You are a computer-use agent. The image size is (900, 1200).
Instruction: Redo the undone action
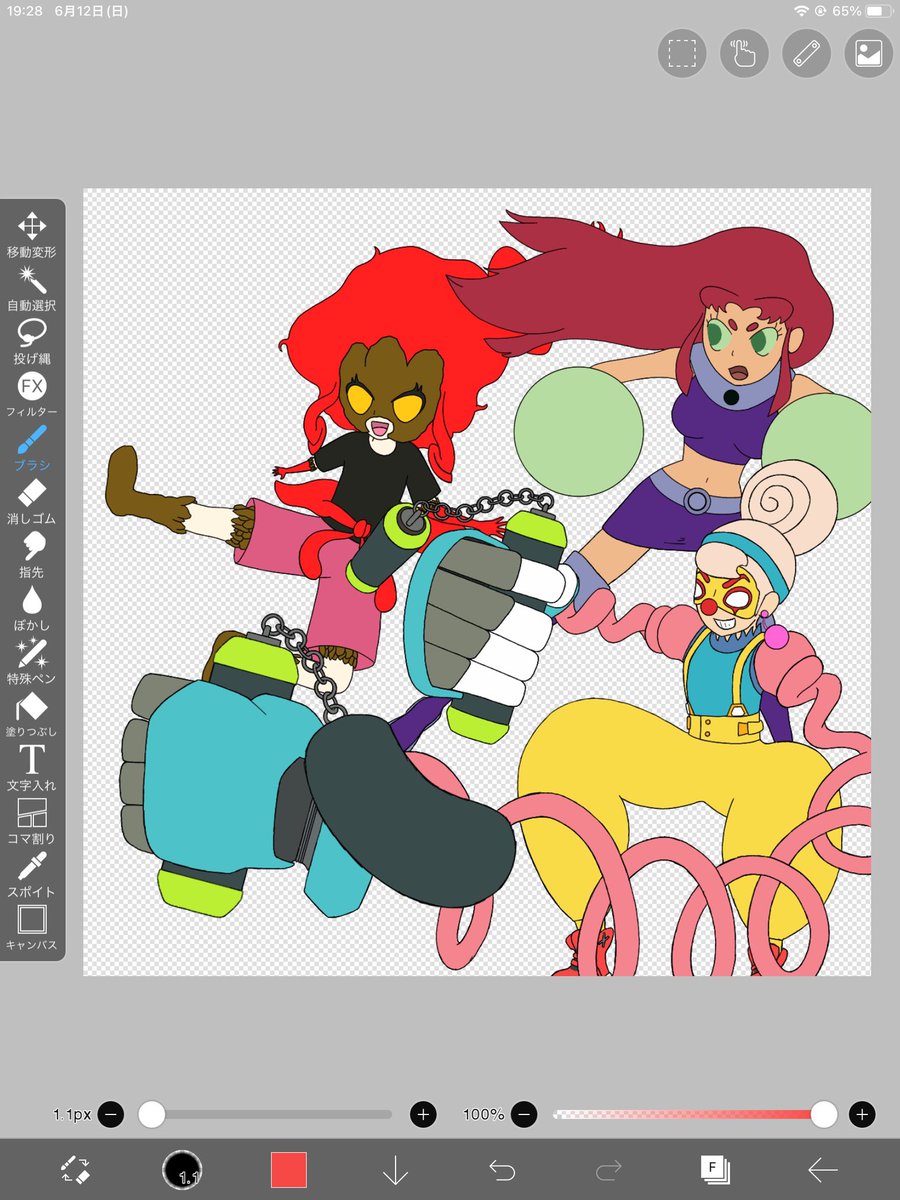pyautogui.click(x=609, y=1169)
